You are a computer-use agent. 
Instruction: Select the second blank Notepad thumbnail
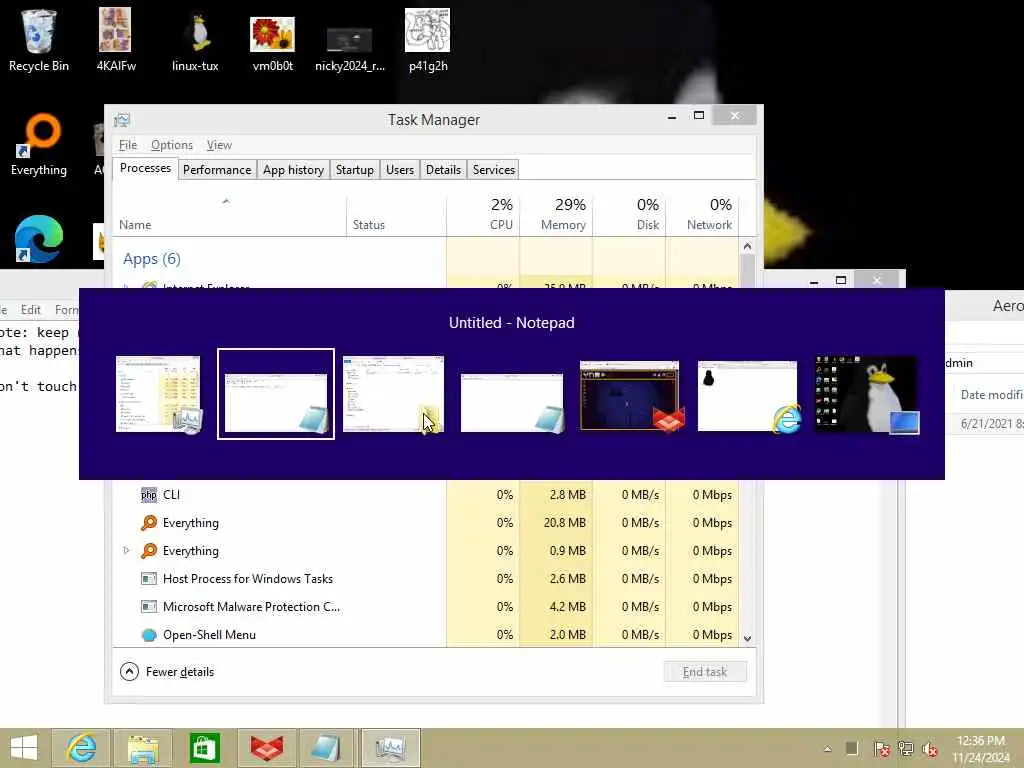(512, 403)
